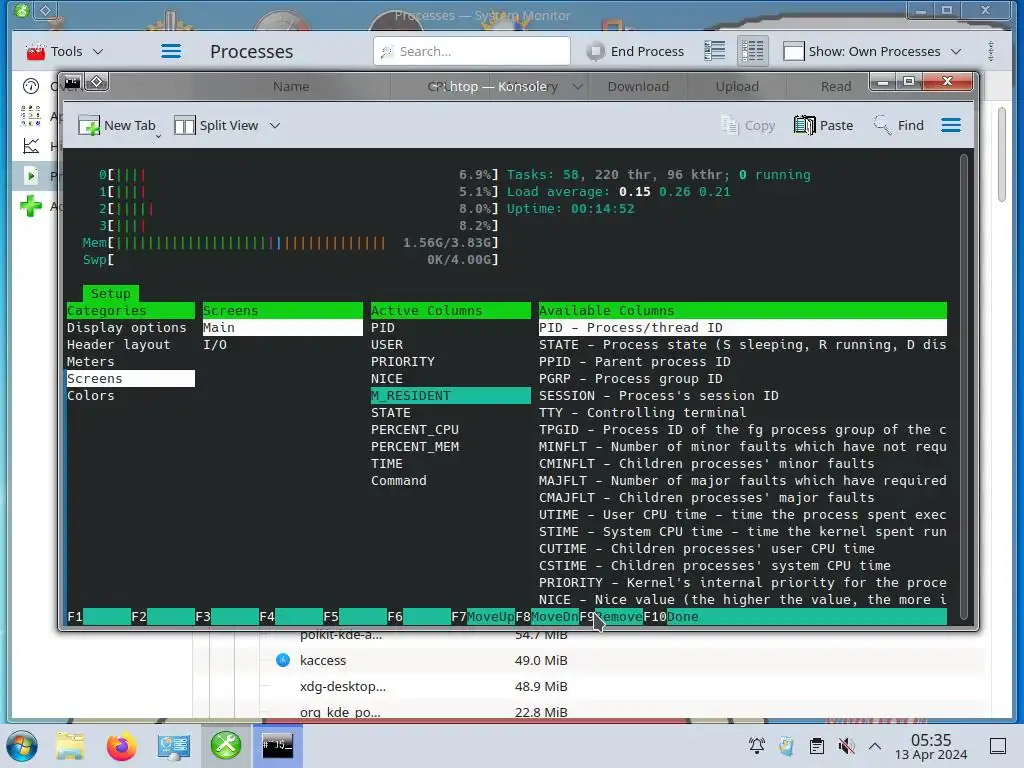Switch to the tree view icon in System Monitor

click(752, 51)
